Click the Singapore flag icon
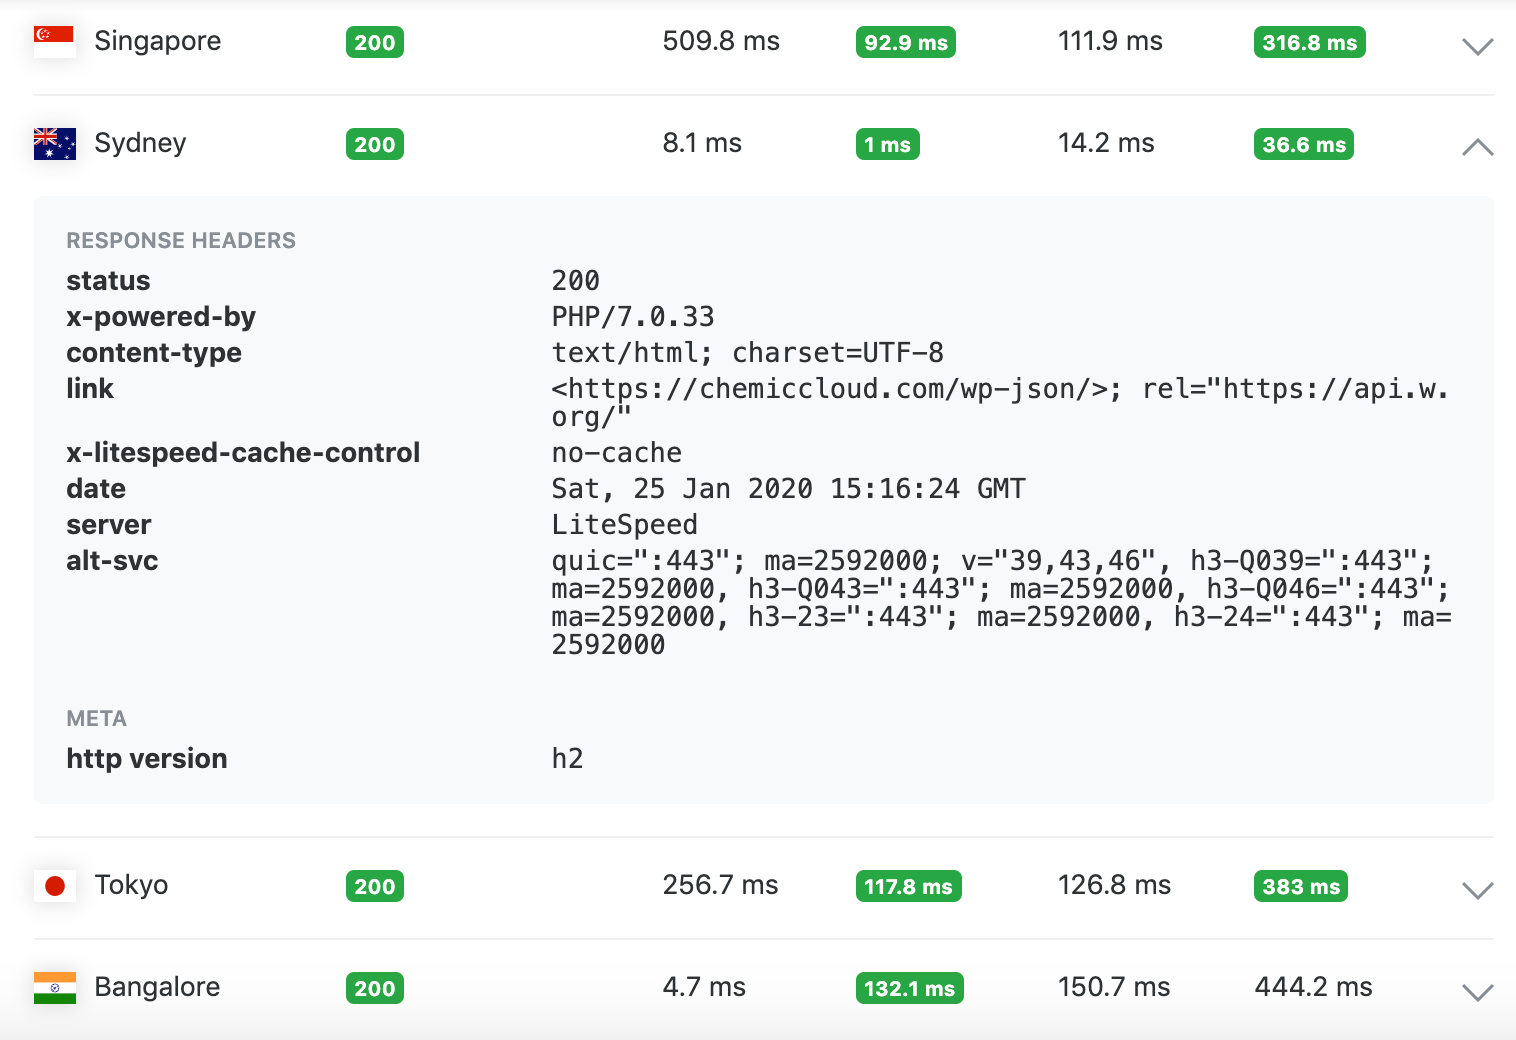The image size is (1516, 1040). [x=54, y=41]
